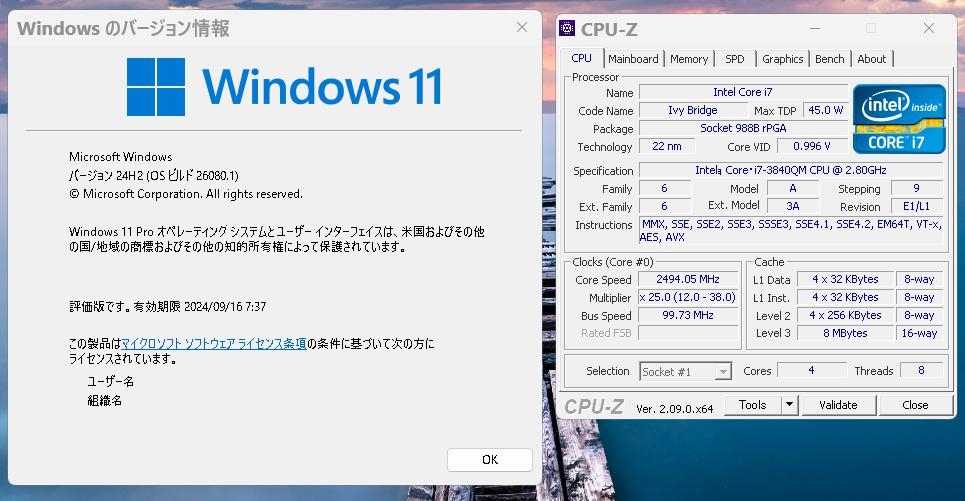Click the Cores value '4'
The width and height of the screenshot is (965, 501).
pos(811,370)
